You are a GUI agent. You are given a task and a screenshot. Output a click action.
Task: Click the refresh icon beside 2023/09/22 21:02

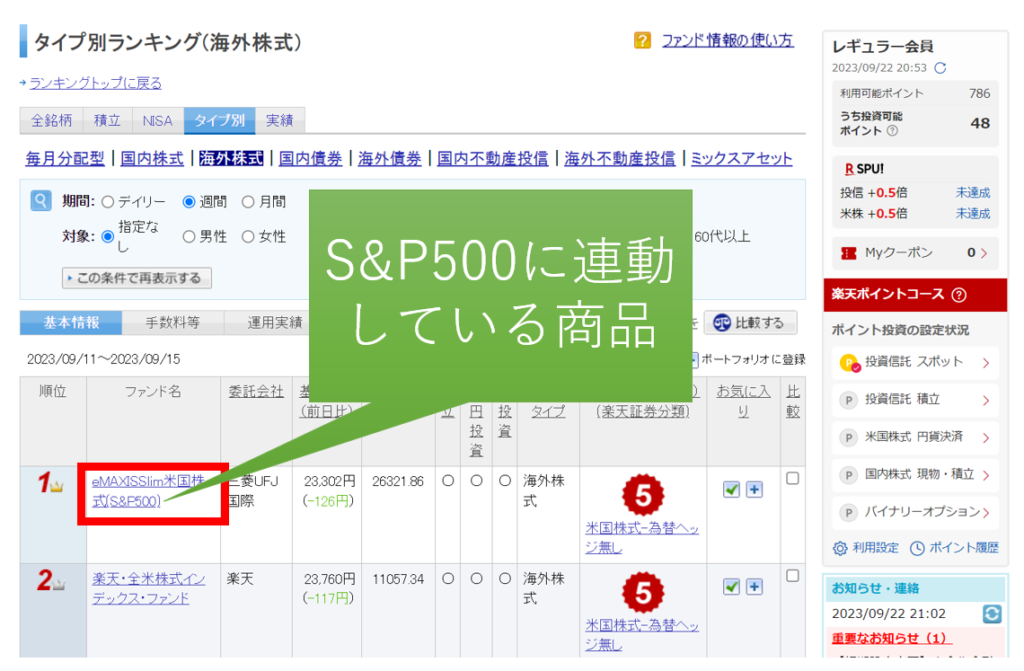point(991,614)
